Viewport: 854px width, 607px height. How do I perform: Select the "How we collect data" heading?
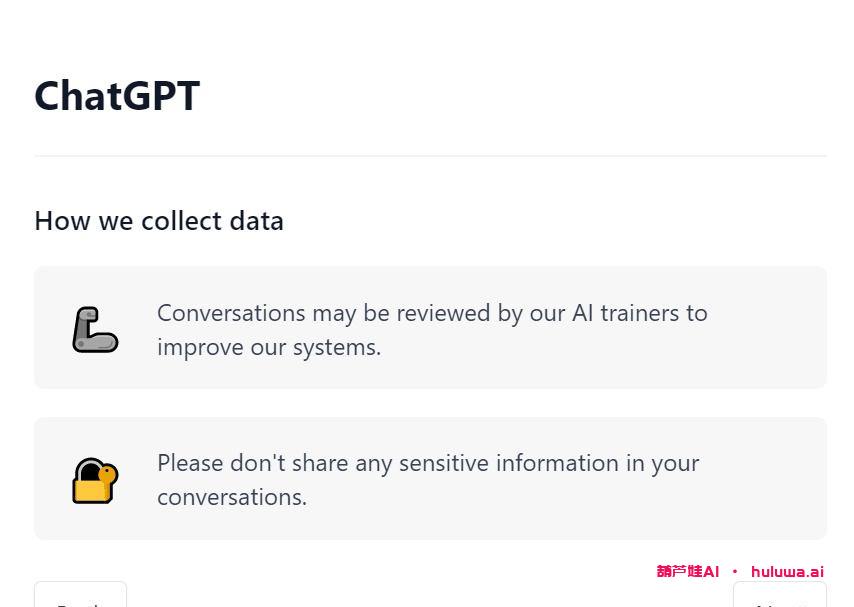pos(159,221)
